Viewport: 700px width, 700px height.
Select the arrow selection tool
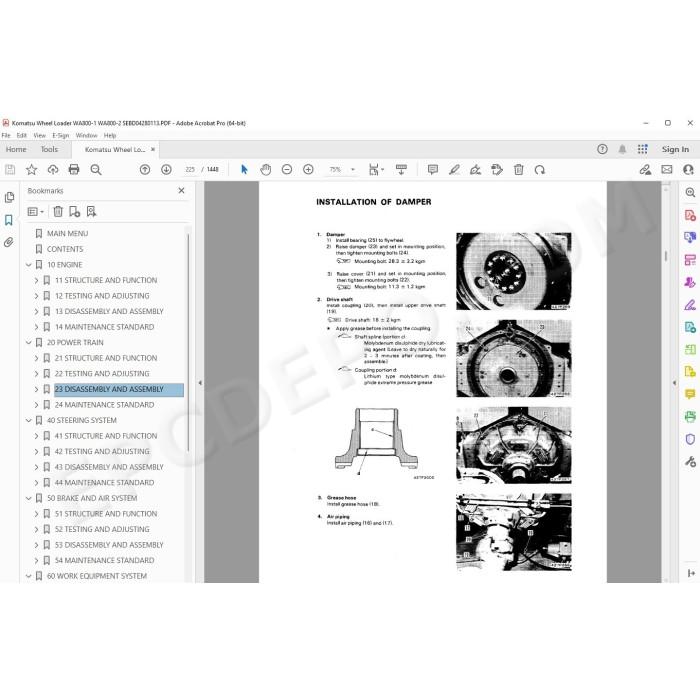pyautogui.click(x=244, y=170)
